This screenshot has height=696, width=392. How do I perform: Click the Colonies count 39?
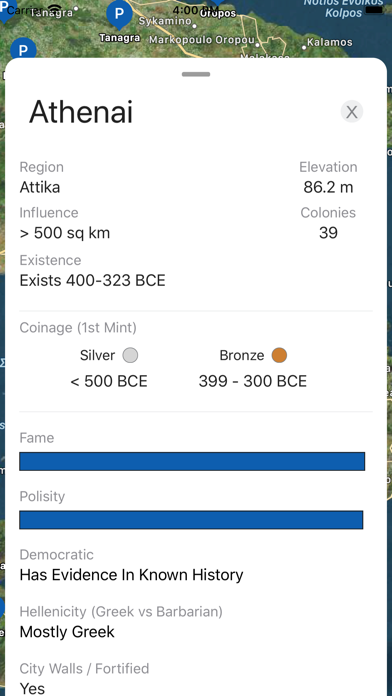(328, 233)
